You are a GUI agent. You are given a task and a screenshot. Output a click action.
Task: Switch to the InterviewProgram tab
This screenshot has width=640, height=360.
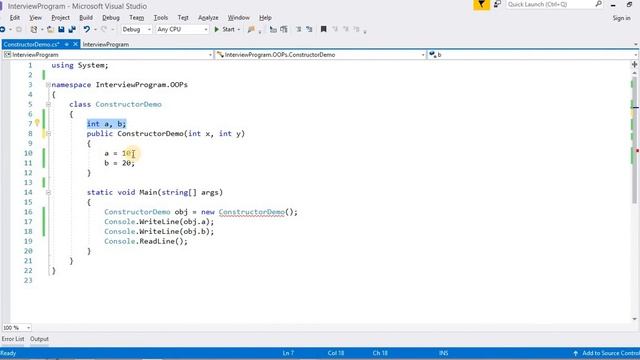pos(106,44)
